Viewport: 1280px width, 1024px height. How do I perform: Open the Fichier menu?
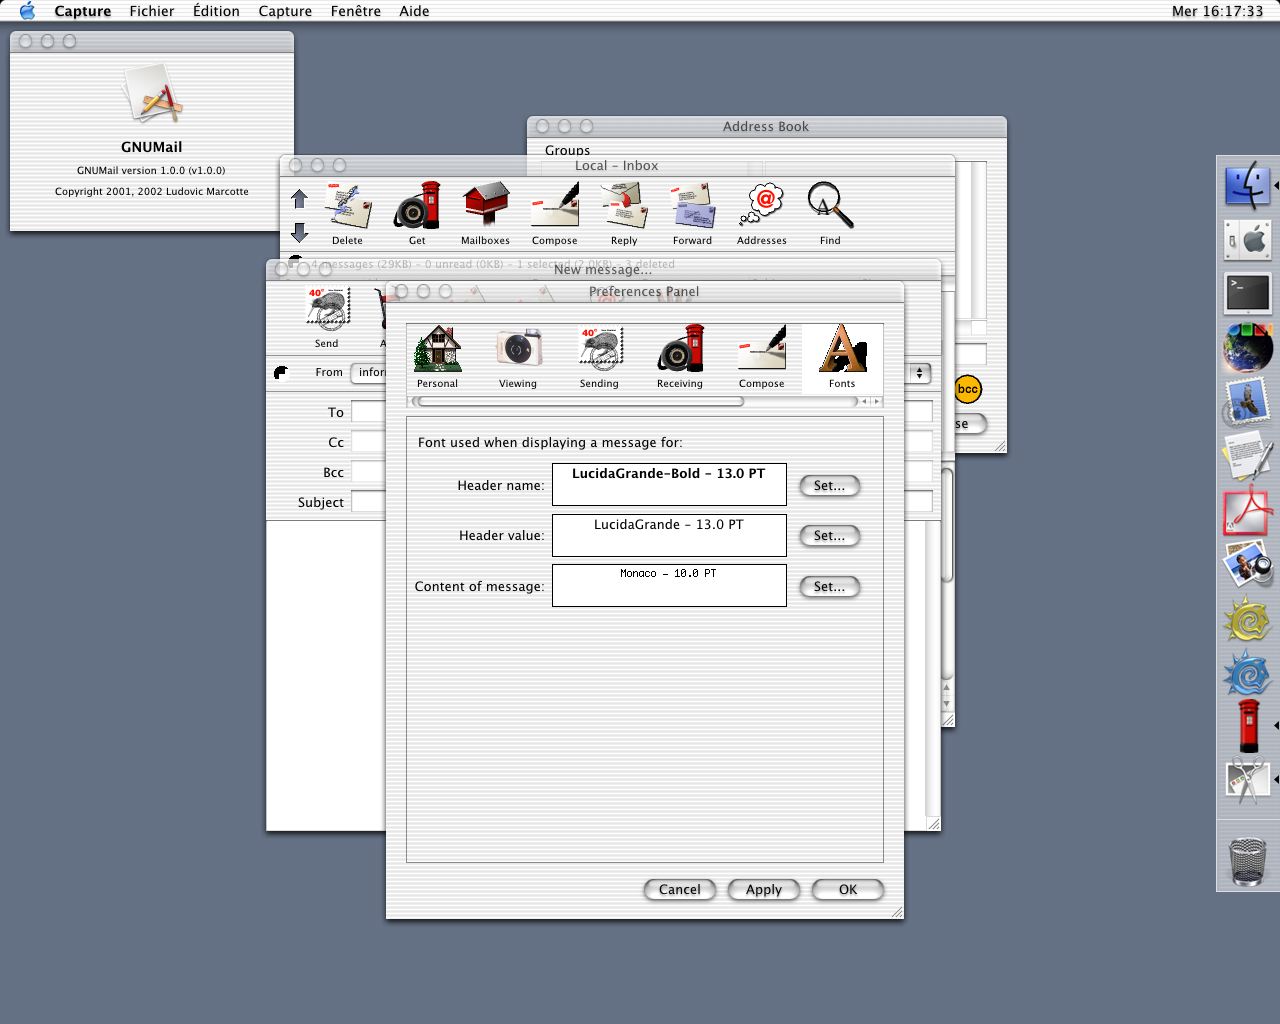pyautogui.click(x=152, y=11)
